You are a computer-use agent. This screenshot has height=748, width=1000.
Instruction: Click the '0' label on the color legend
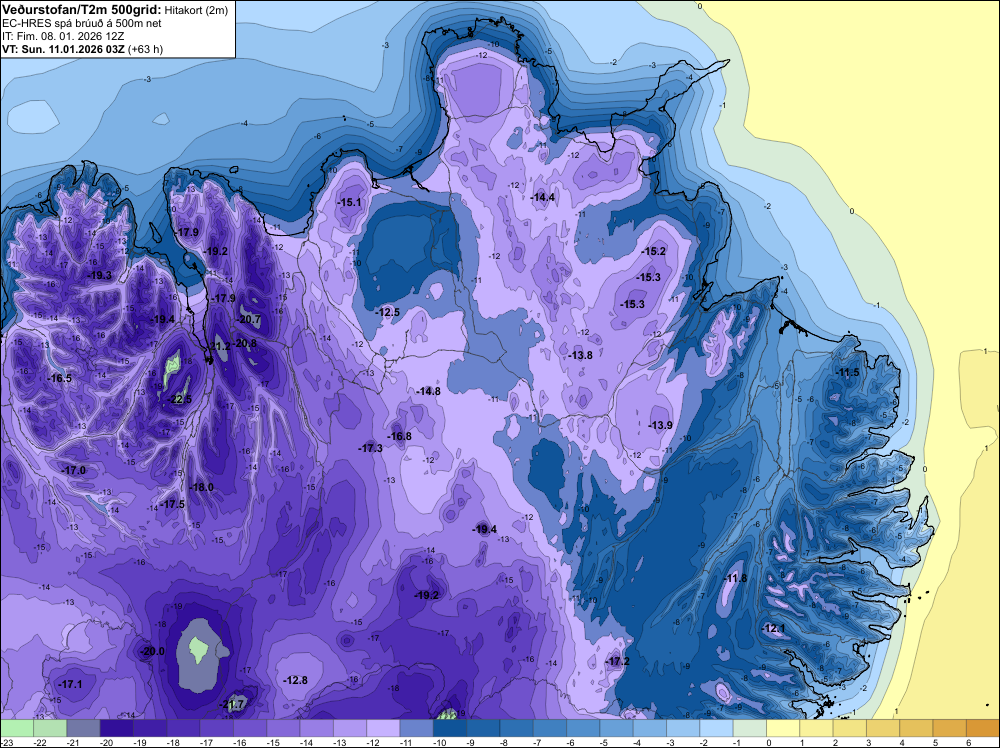(768, 742)
